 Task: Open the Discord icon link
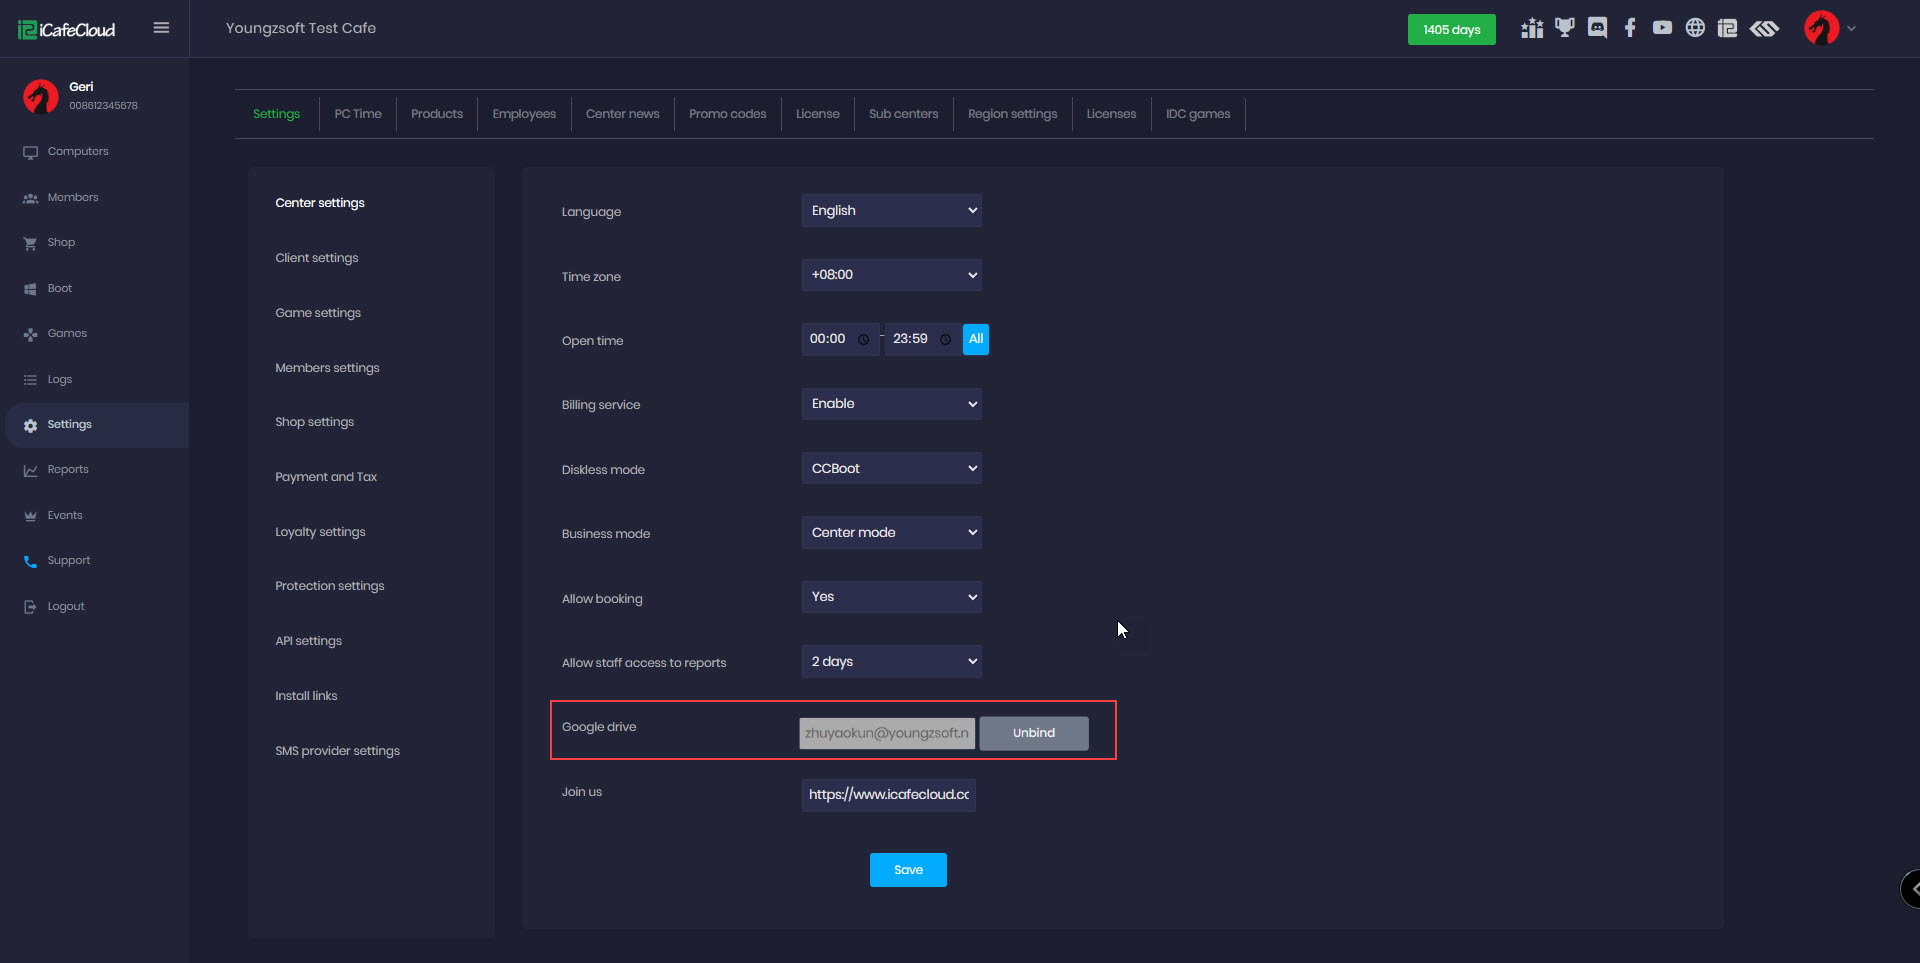pos(1597,28)
